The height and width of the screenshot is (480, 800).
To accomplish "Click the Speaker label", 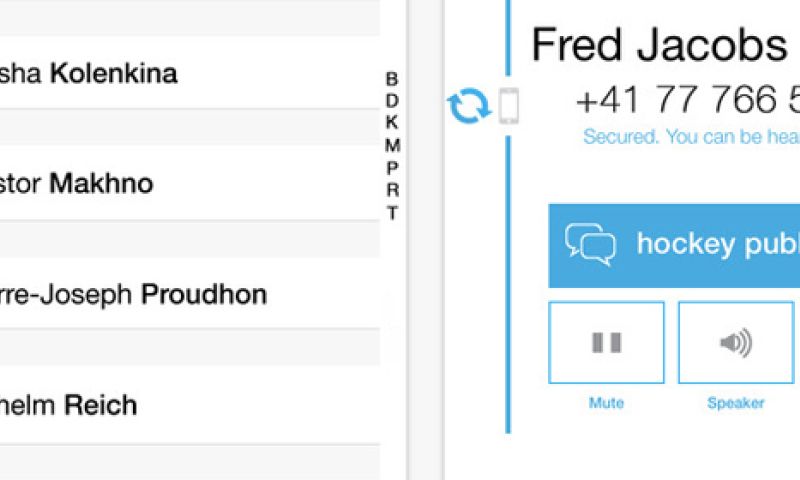I will tap(736, 403).
